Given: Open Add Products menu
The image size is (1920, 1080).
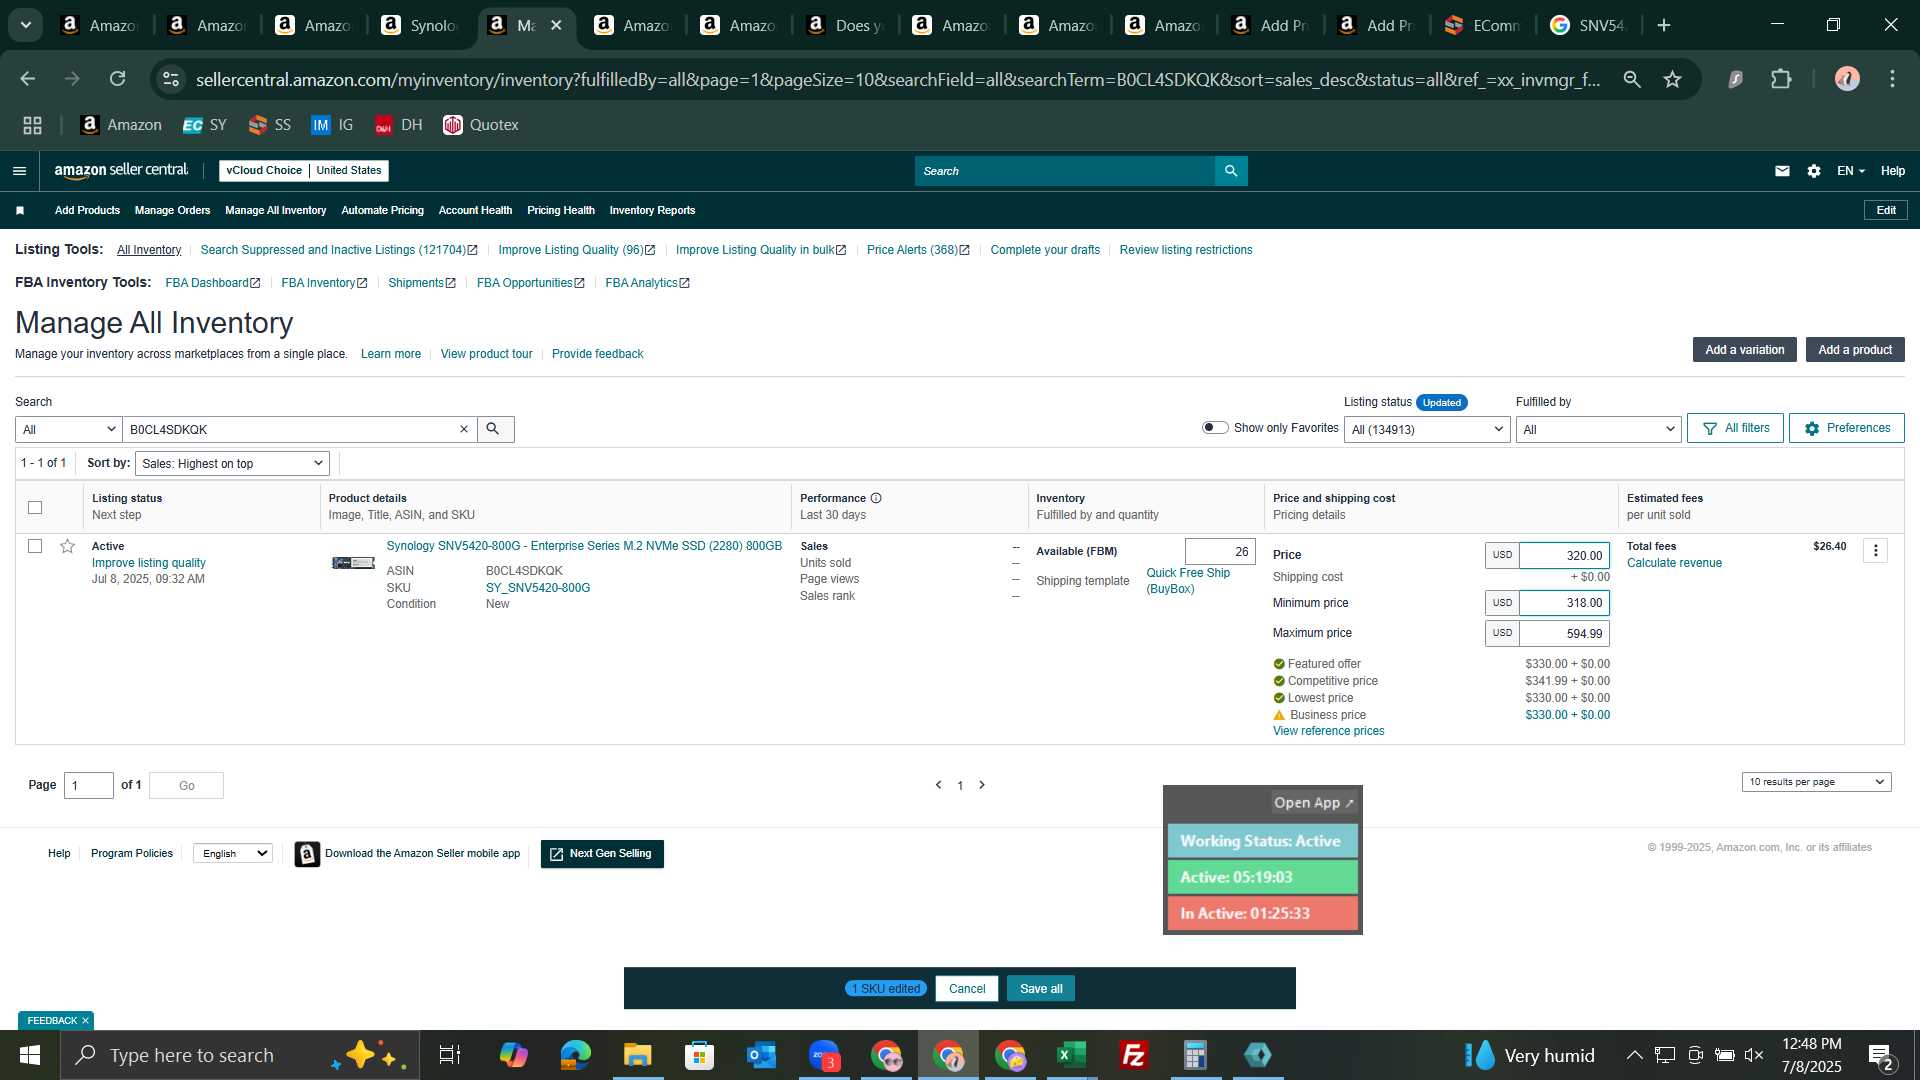Looking at the screenshot, I should (87, 210).
